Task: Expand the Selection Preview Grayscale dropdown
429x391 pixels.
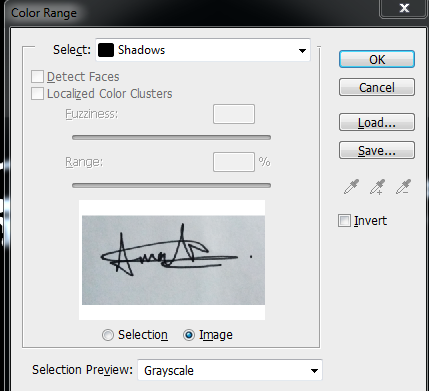Action: 230,370
